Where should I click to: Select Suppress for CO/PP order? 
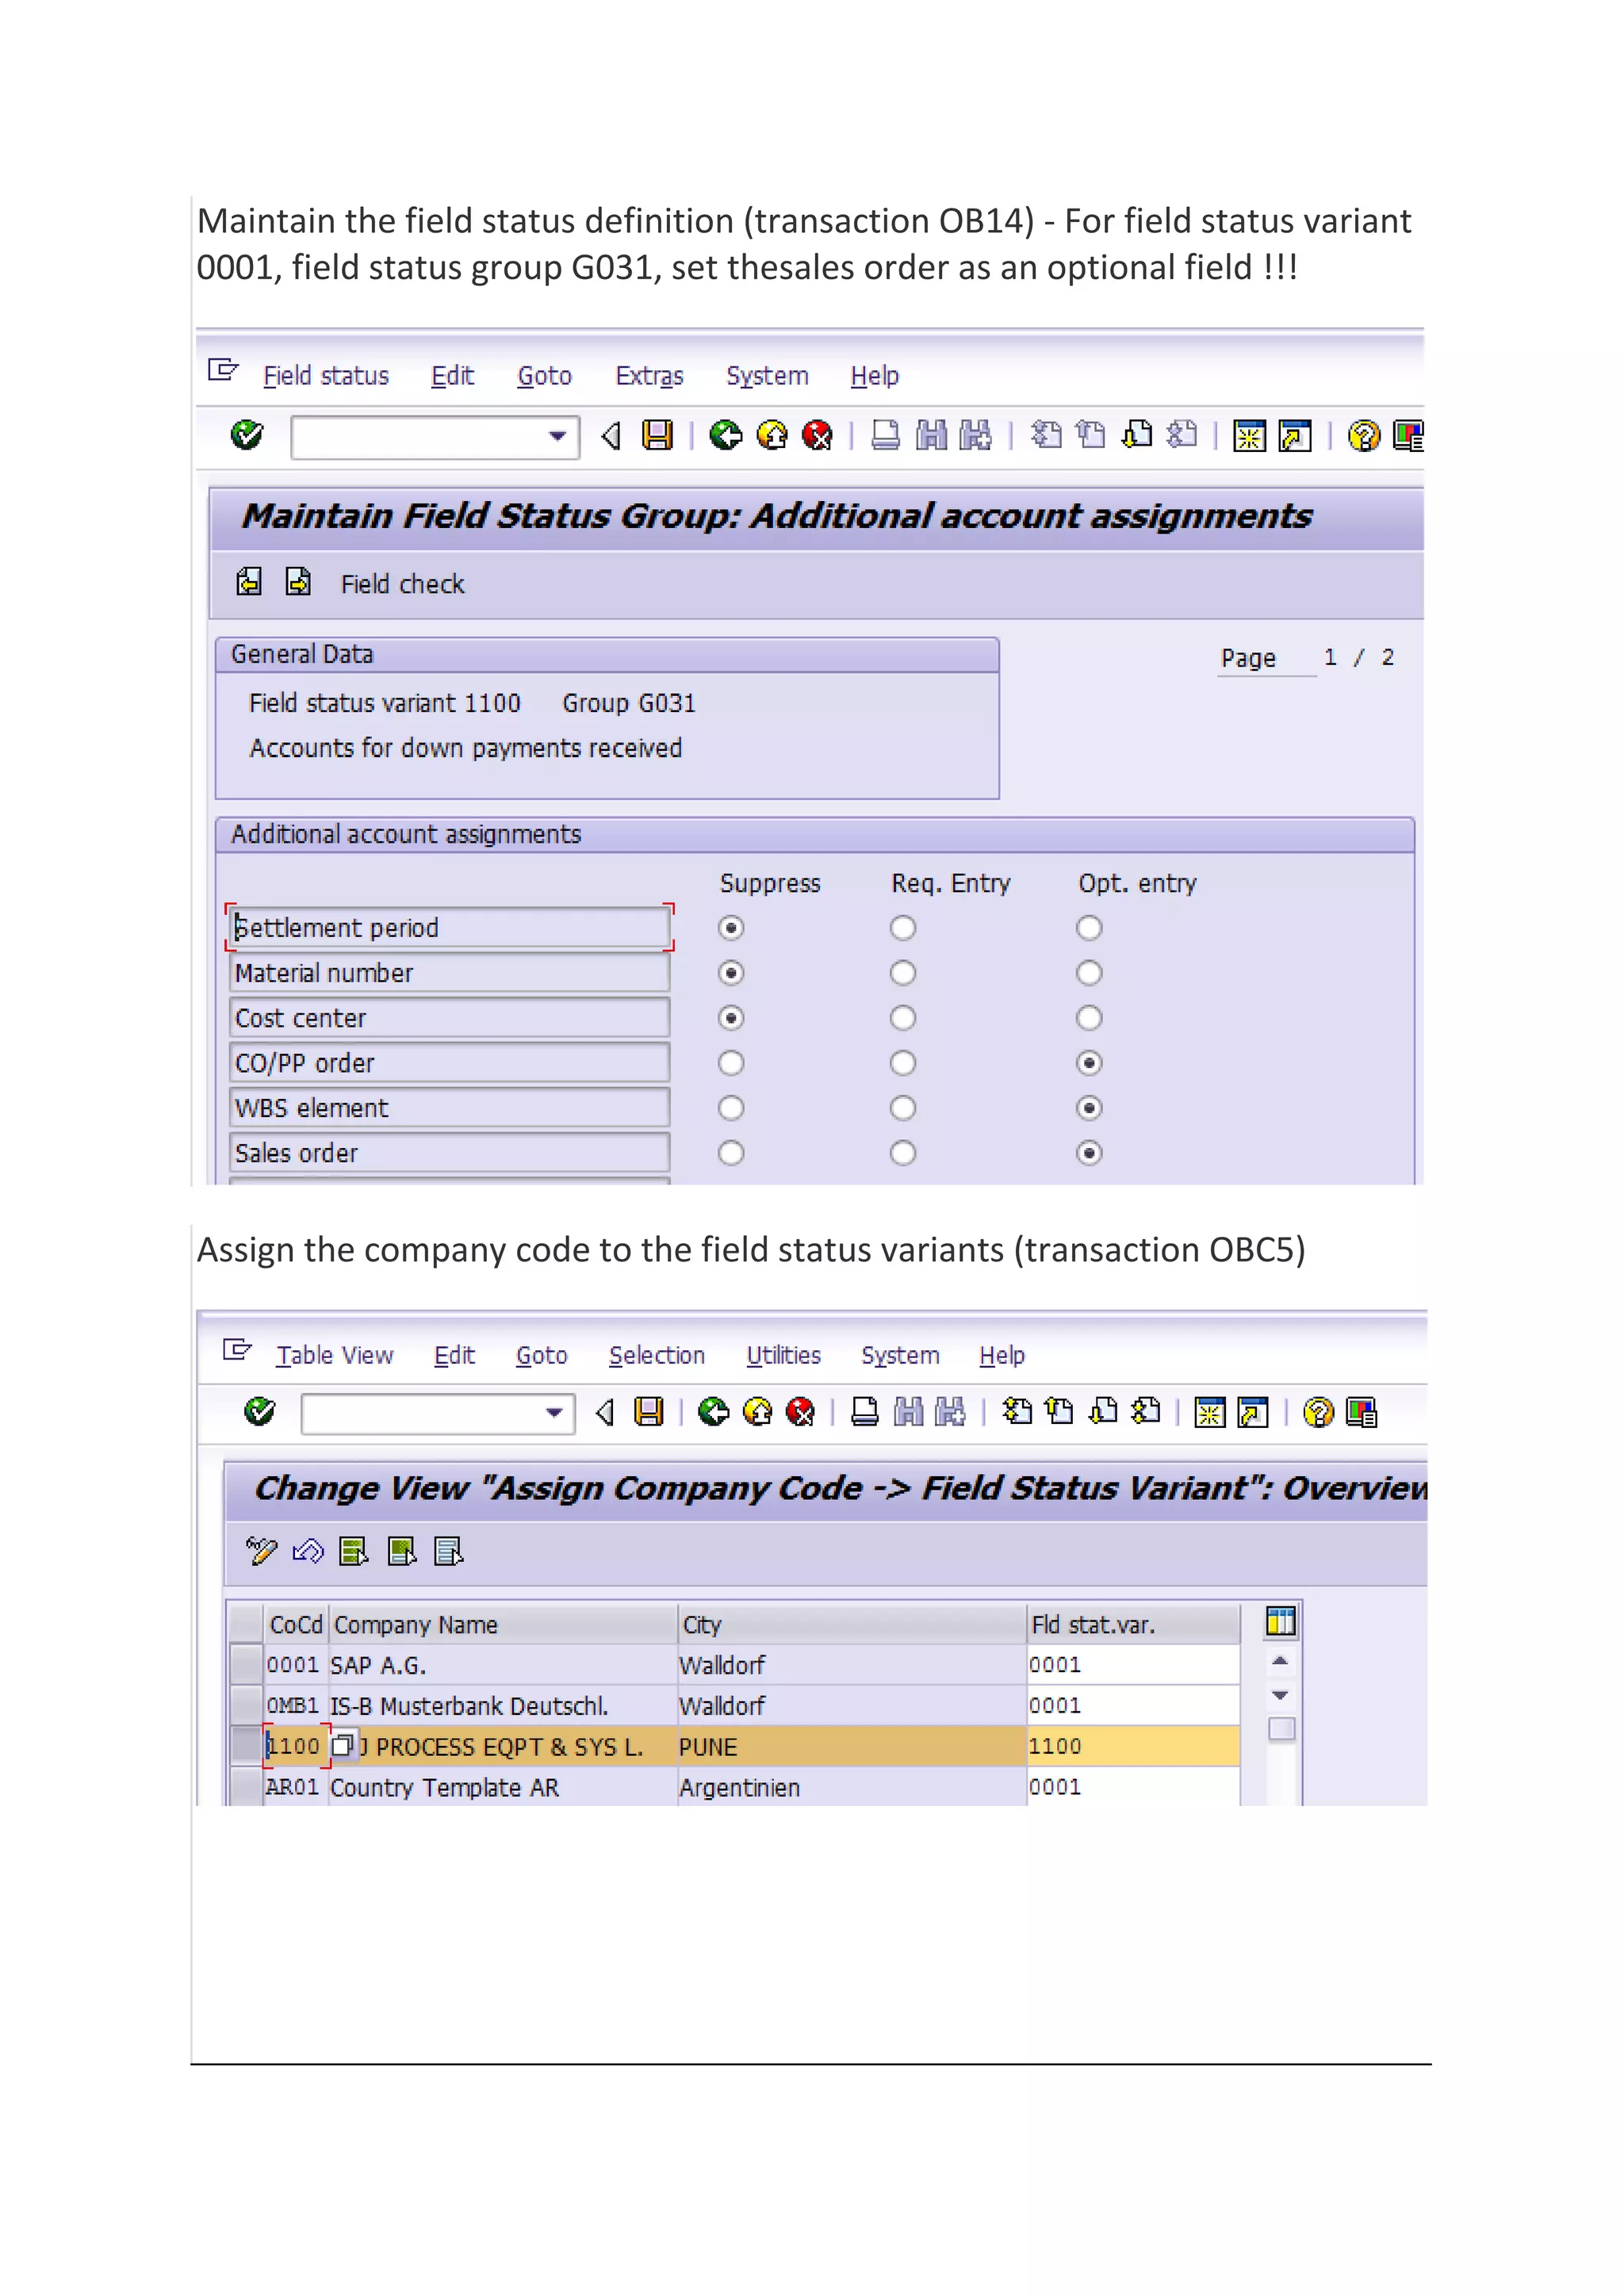click(731, 1063)
